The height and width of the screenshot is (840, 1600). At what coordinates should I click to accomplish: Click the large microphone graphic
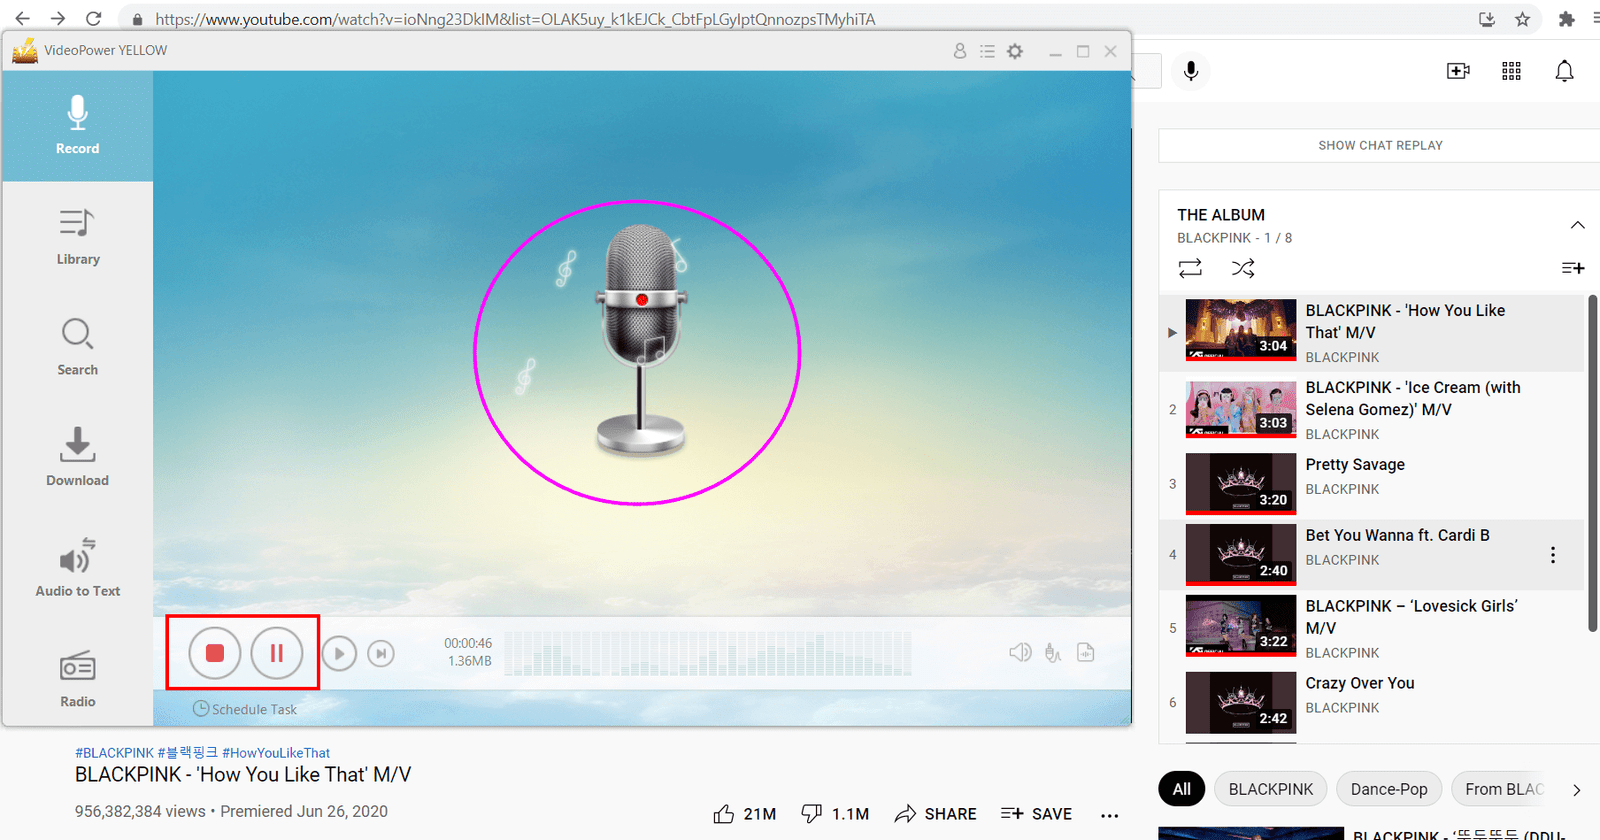641,340
